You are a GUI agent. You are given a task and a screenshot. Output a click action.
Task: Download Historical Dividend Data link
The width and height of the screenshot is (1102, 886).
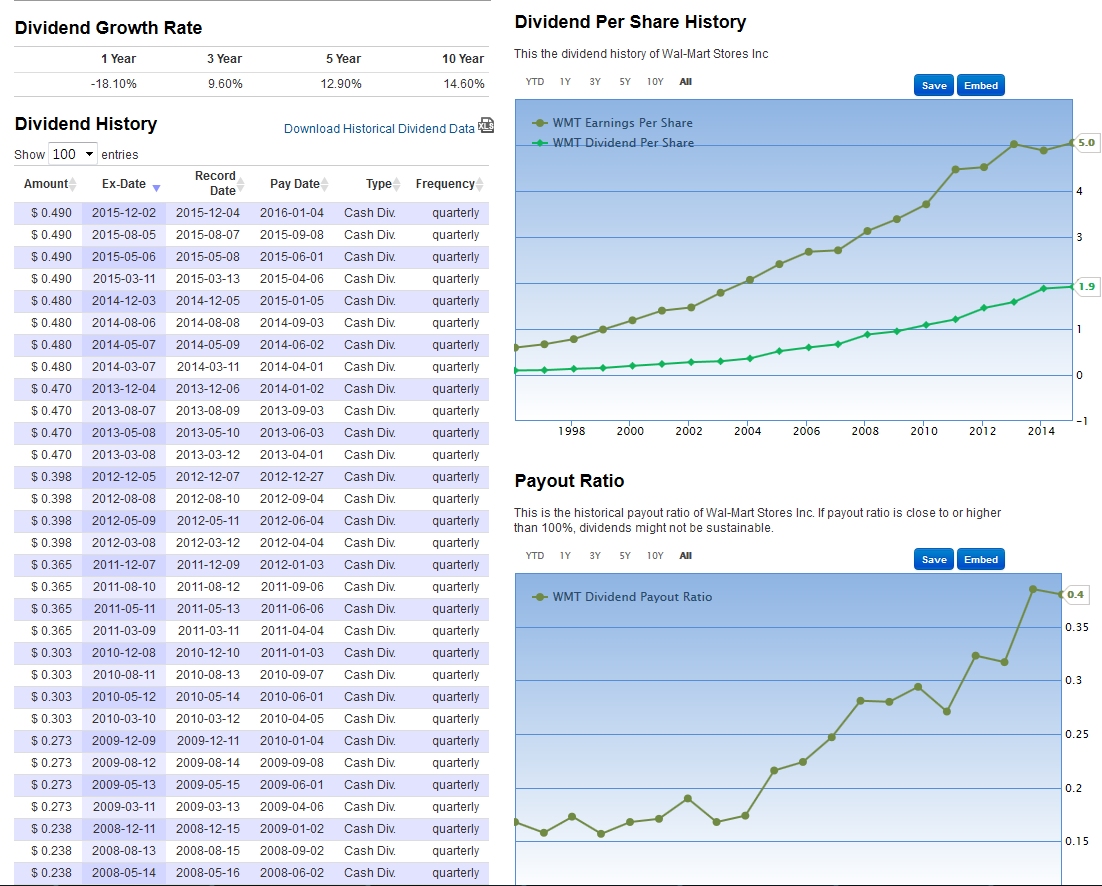(379, 129)
